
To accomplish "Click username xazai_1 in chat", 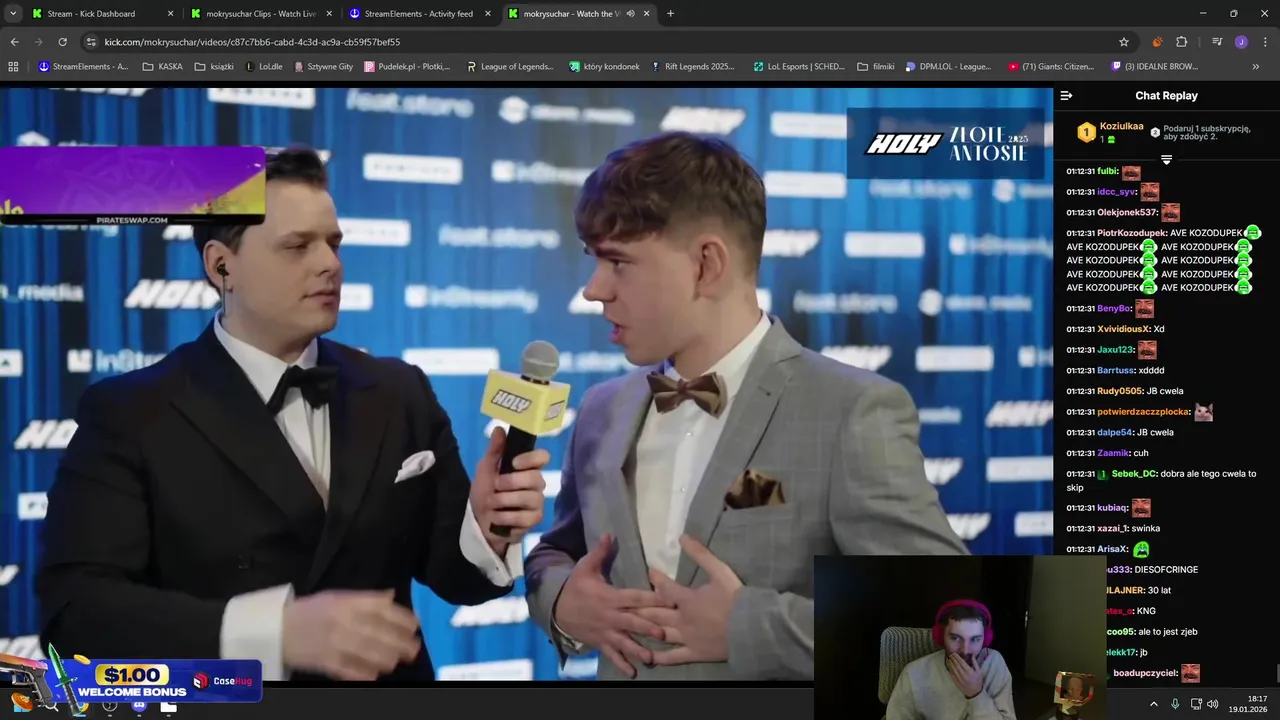I will pyautogui.click(x=1112, y=529).
